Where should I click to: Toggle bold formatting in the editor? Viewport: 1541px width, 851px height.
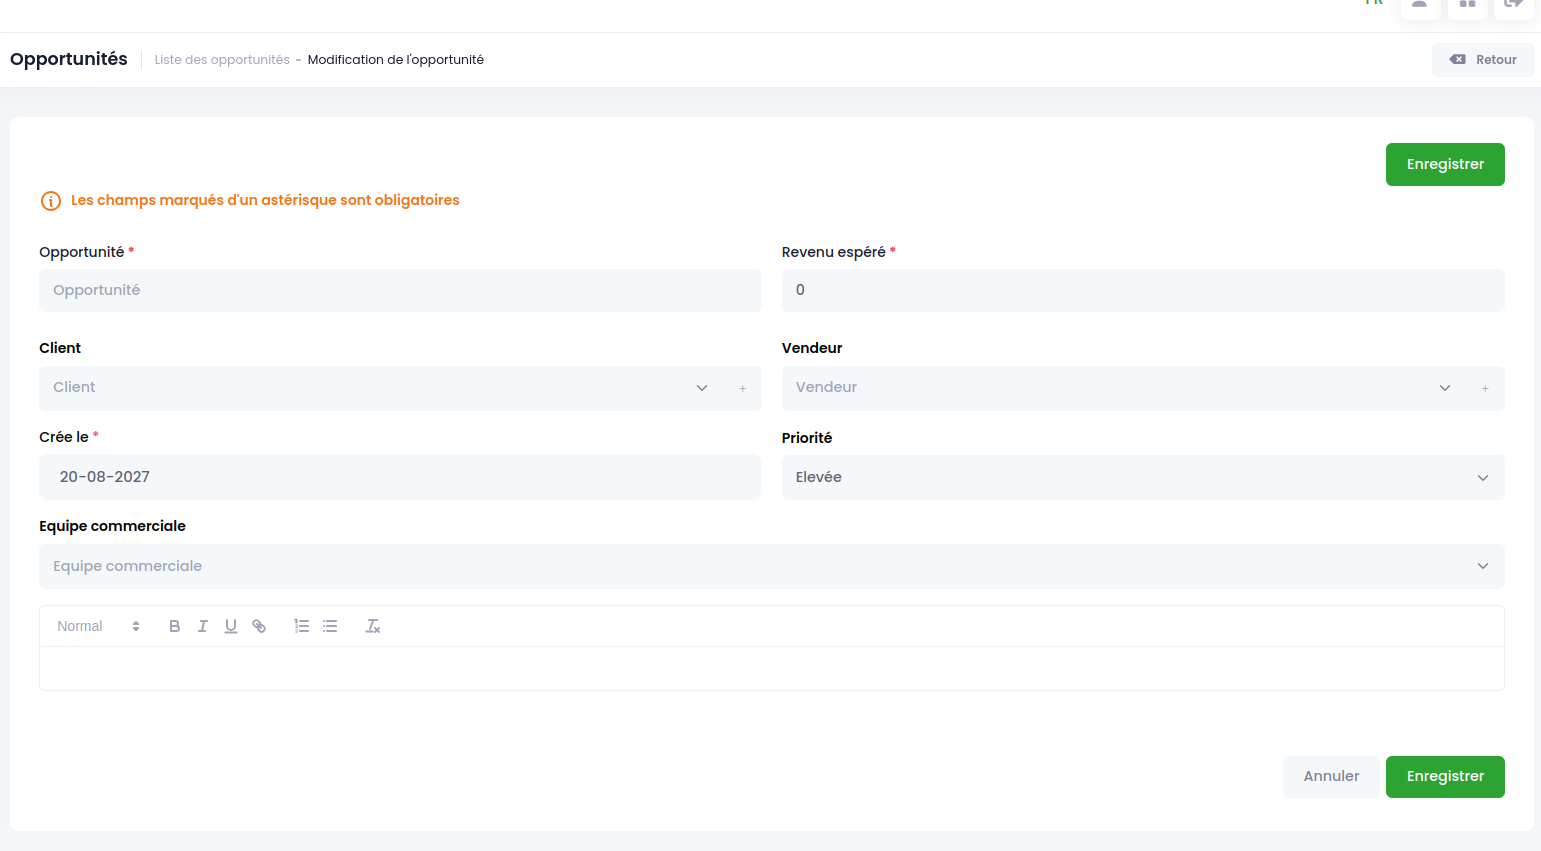175,626
